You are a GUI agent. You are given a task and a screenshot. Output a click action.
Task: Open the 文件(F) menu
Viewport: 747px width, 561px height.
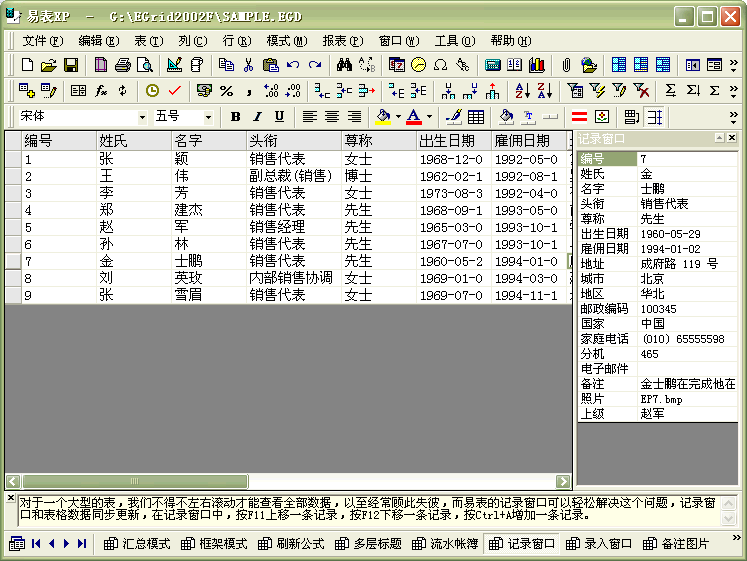[x=42, y=41]
